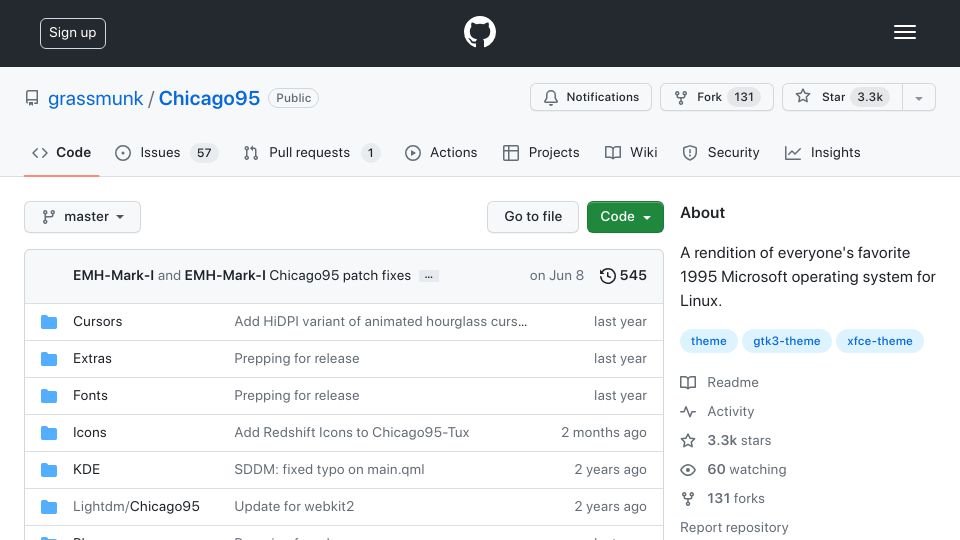The height and width of the screenshot is (540, 960).
Task: Click the Cursors folder icon
Action: pos(49,321)
